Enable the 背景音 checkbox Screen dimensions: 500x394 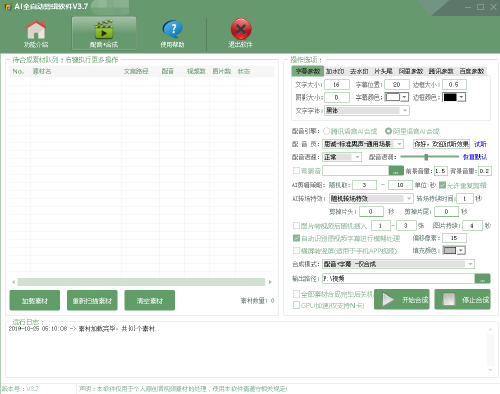296,171
